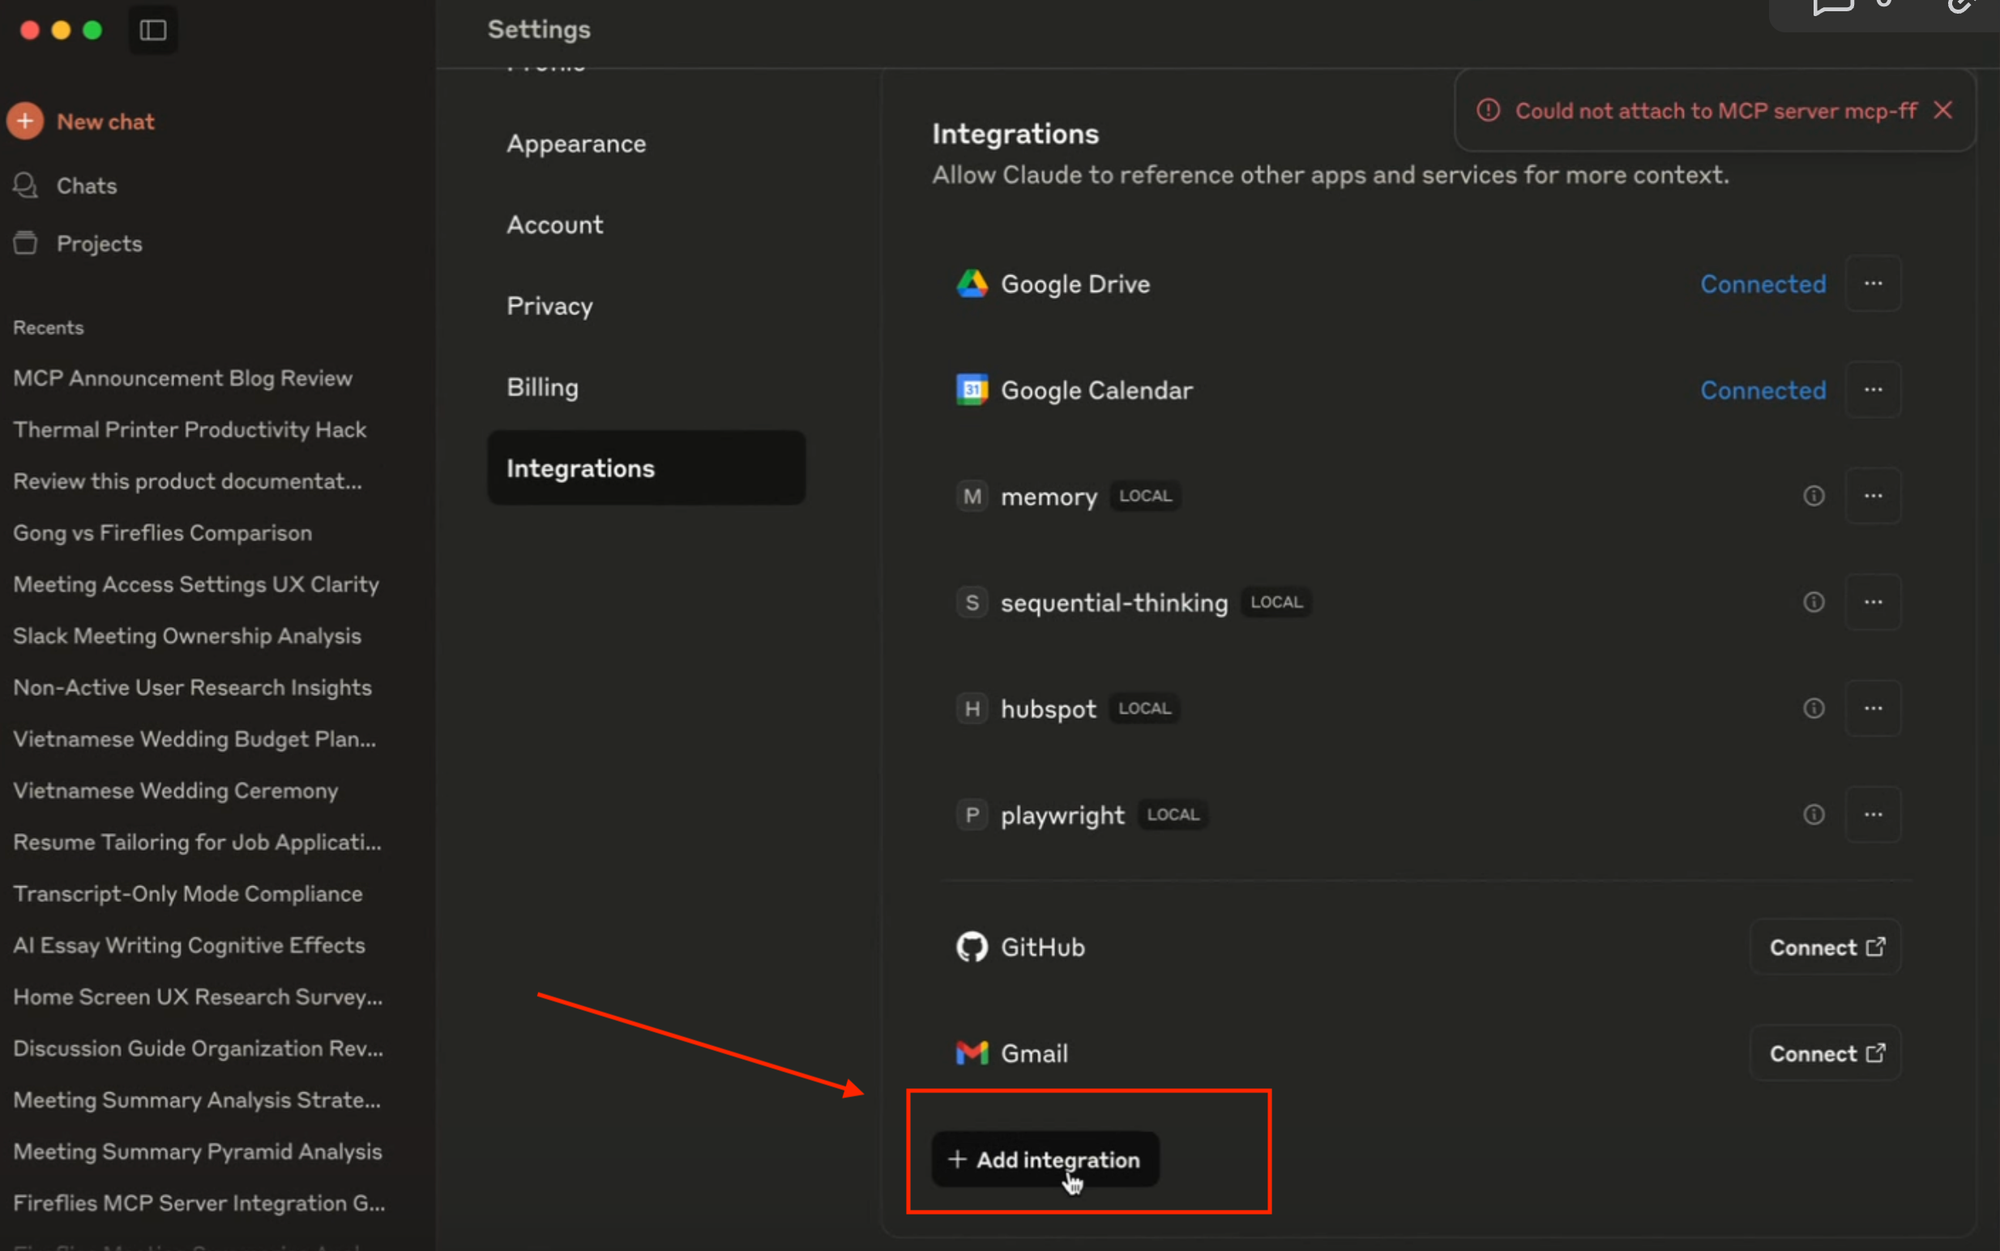The width and height of the screenshot is (2000, 1251).
Task: Click the LOCAL badge next to memory
Action: 1145,496
